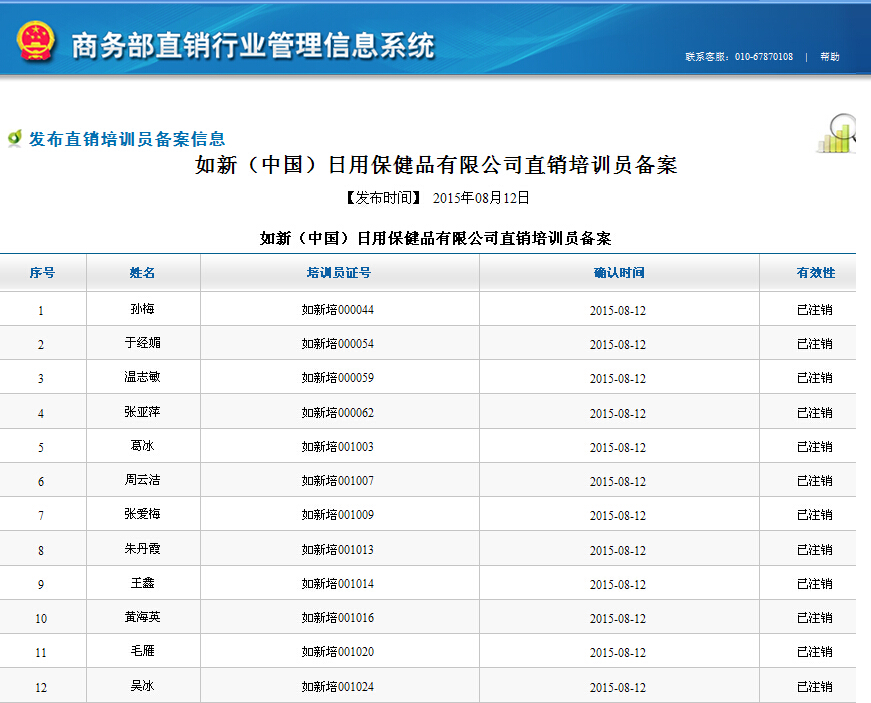871x703 pixels.
Task: Select the 发布直销培训员备案信息 section heading
Action: click(x=127, y=139)
